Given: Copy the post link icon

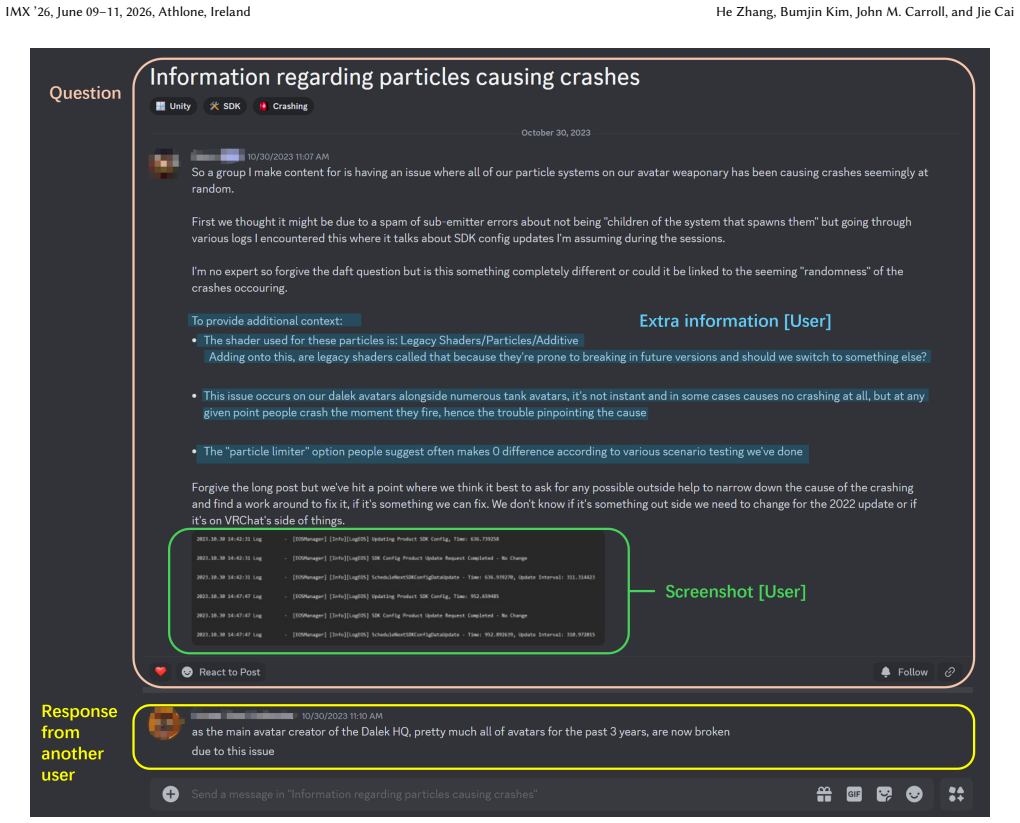Looking at the screenshot, I should (x=950, y=672).
